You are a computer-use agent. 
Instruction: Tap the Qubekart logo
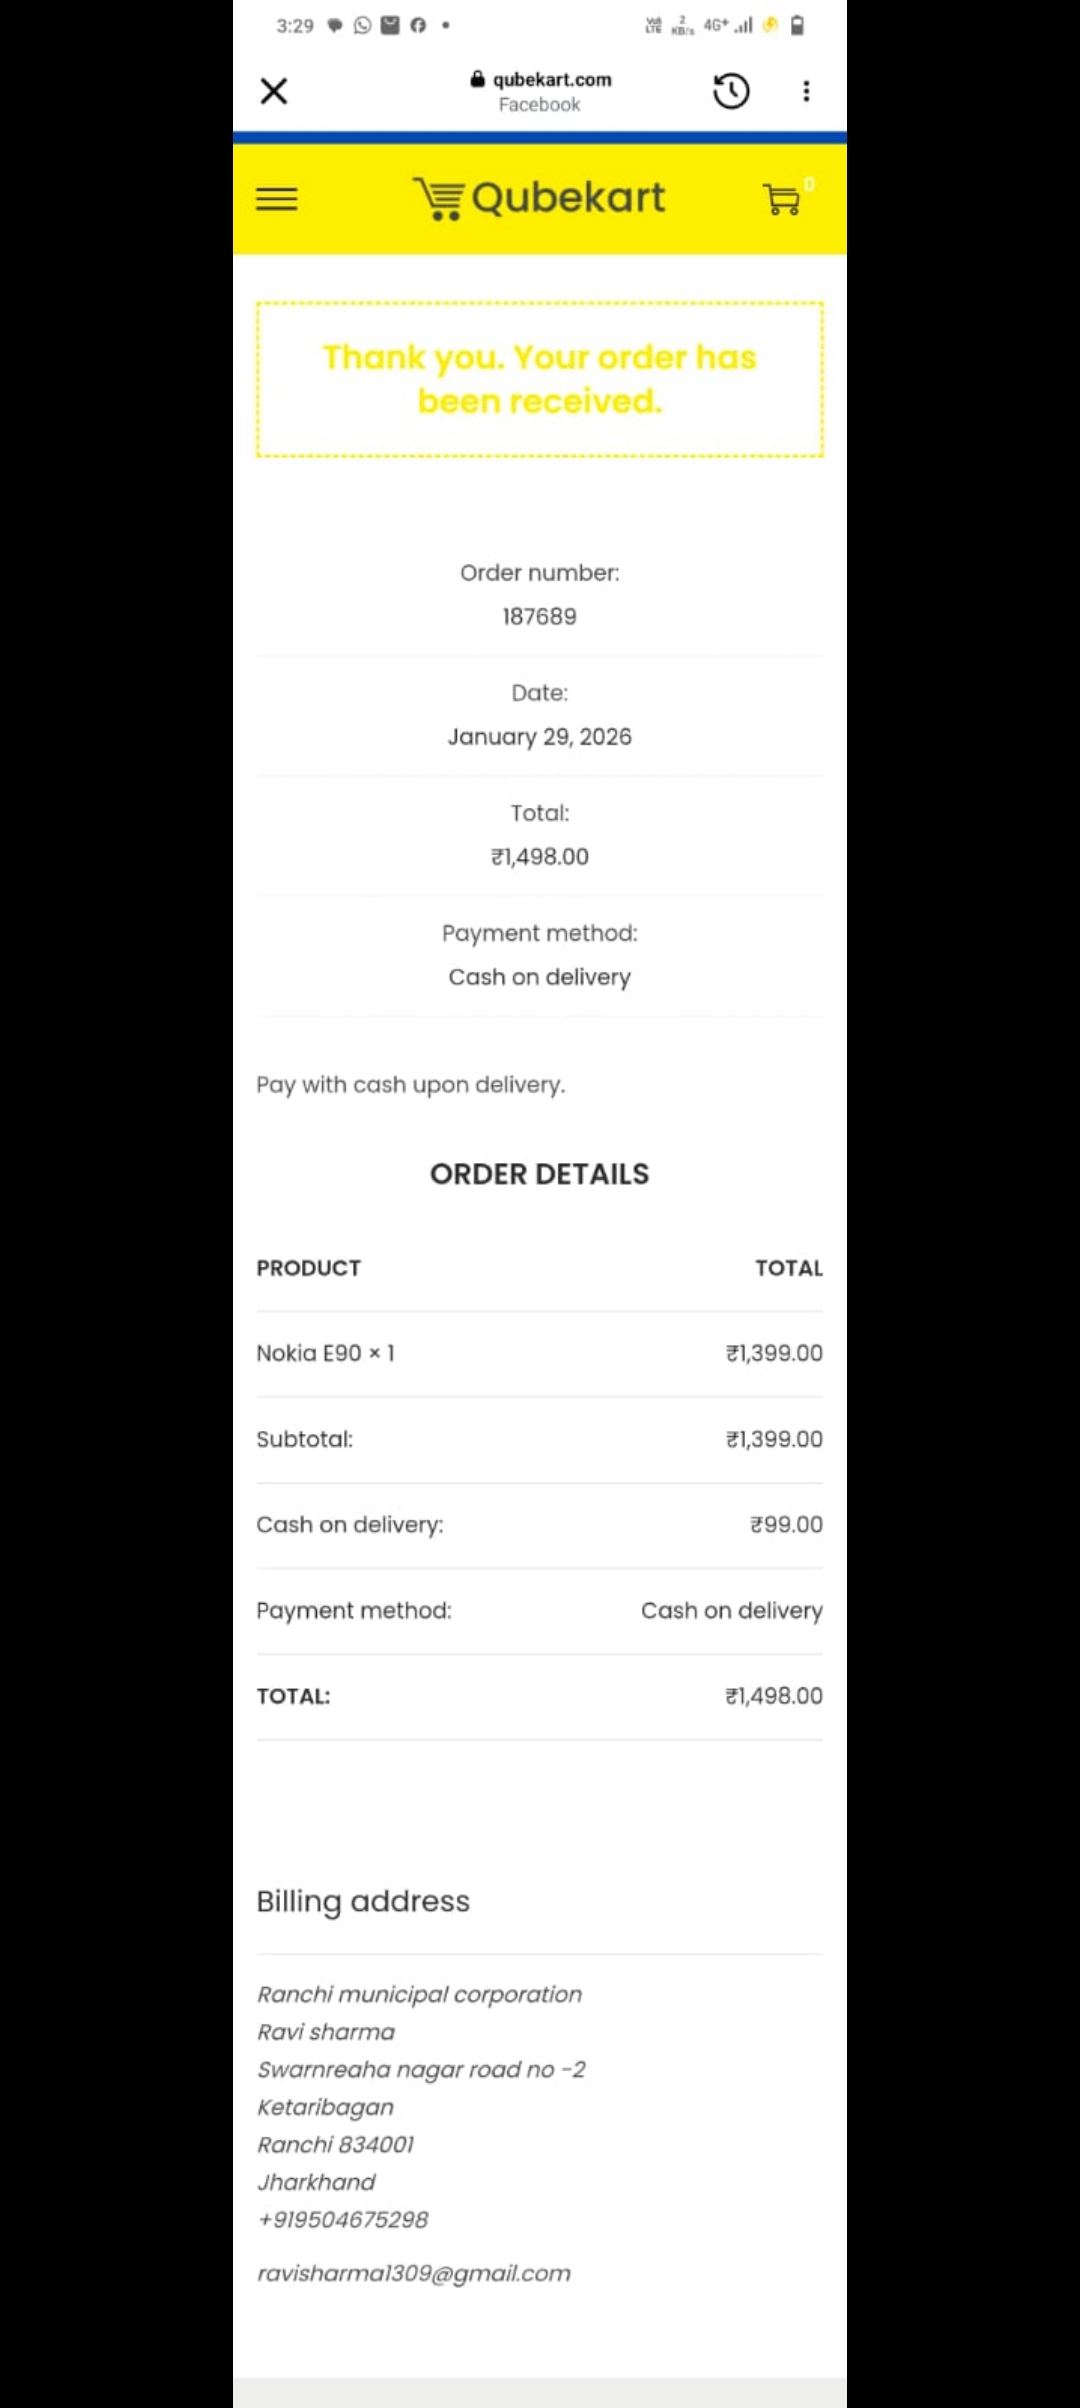539,198
